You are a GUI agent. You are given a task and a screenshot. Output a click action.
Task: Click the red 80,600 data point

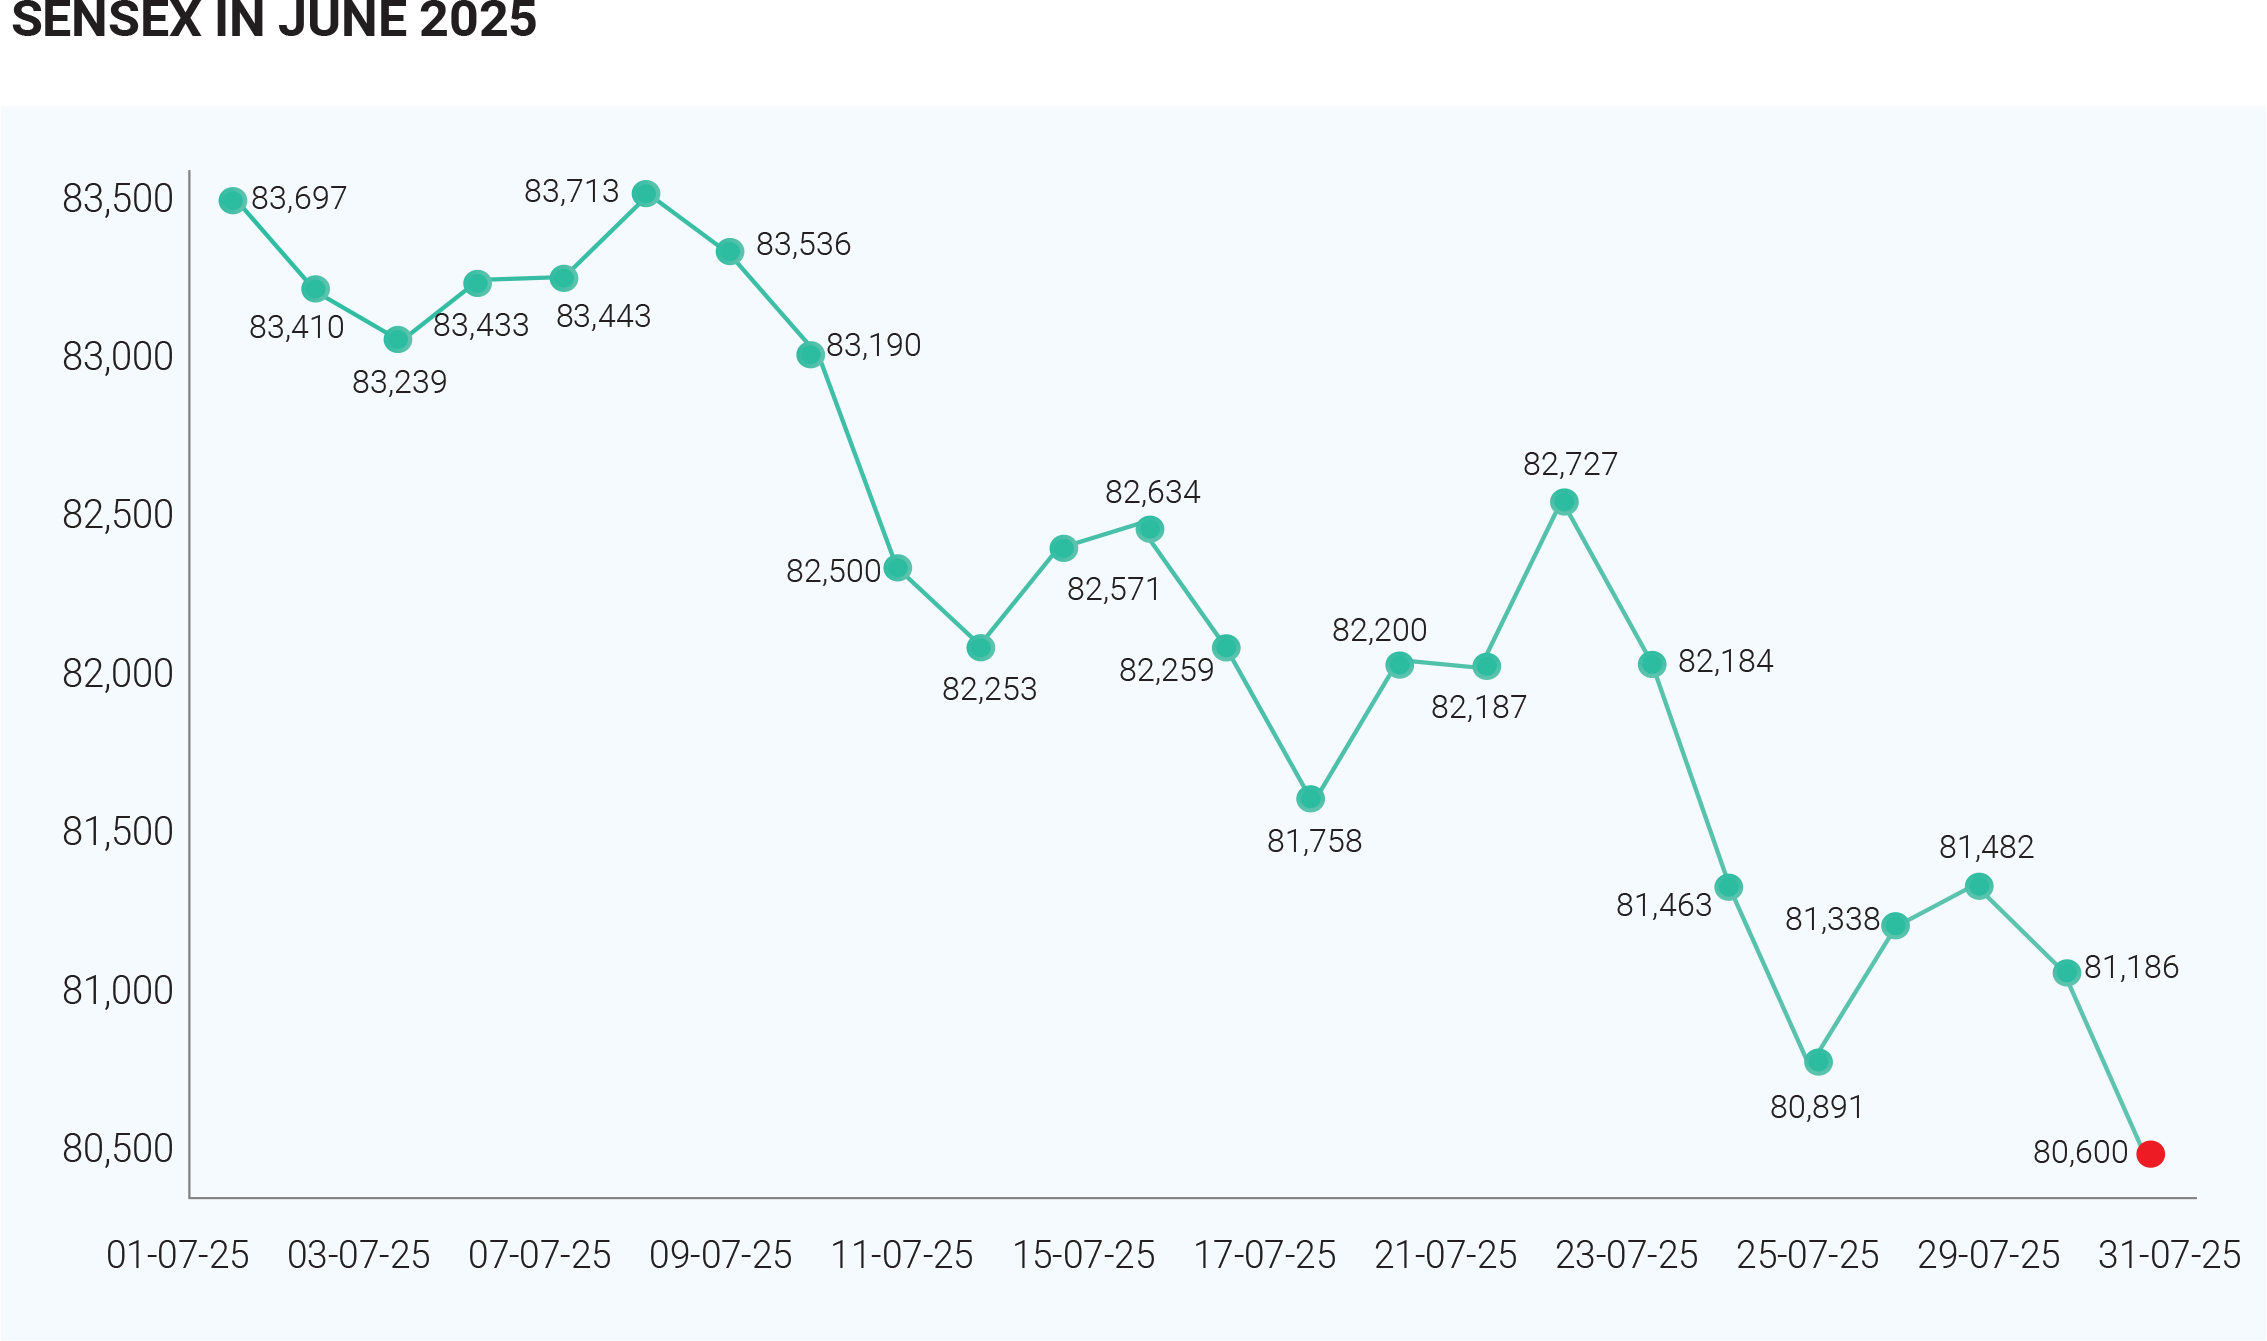2150,1154
